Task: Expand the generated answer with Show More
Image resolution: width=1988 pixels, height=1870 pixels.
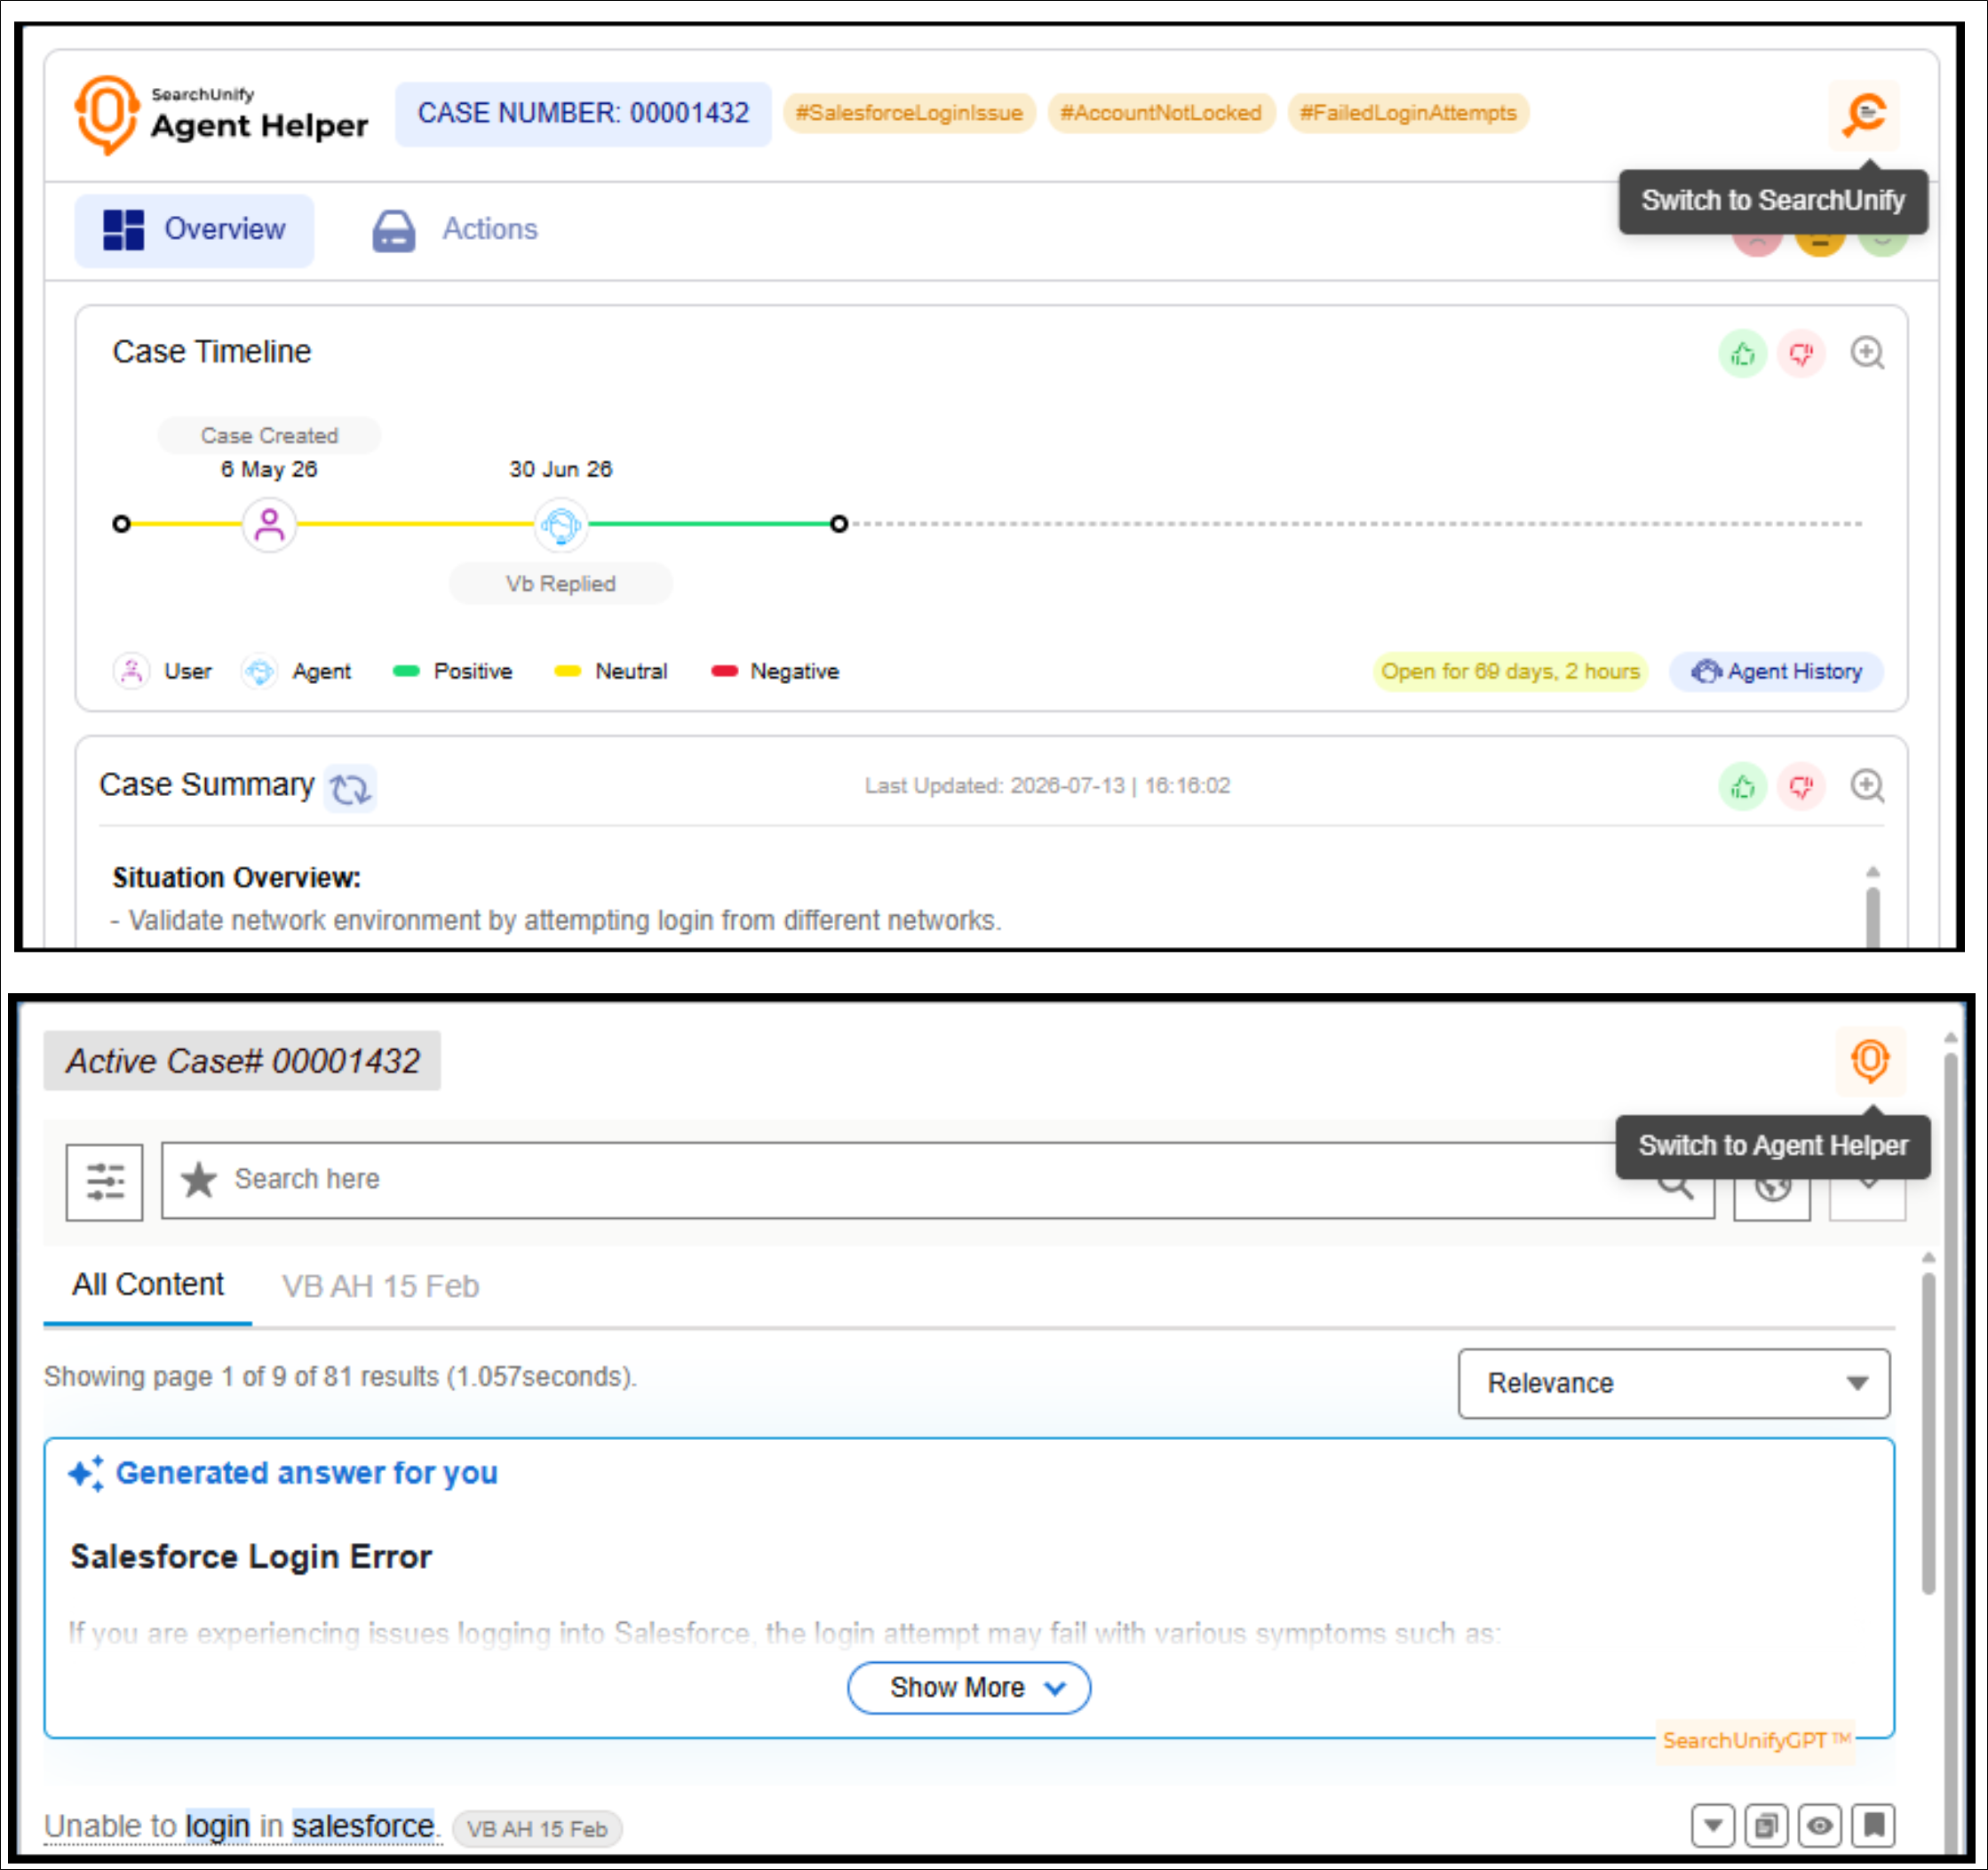Action: coord(969,1688)
